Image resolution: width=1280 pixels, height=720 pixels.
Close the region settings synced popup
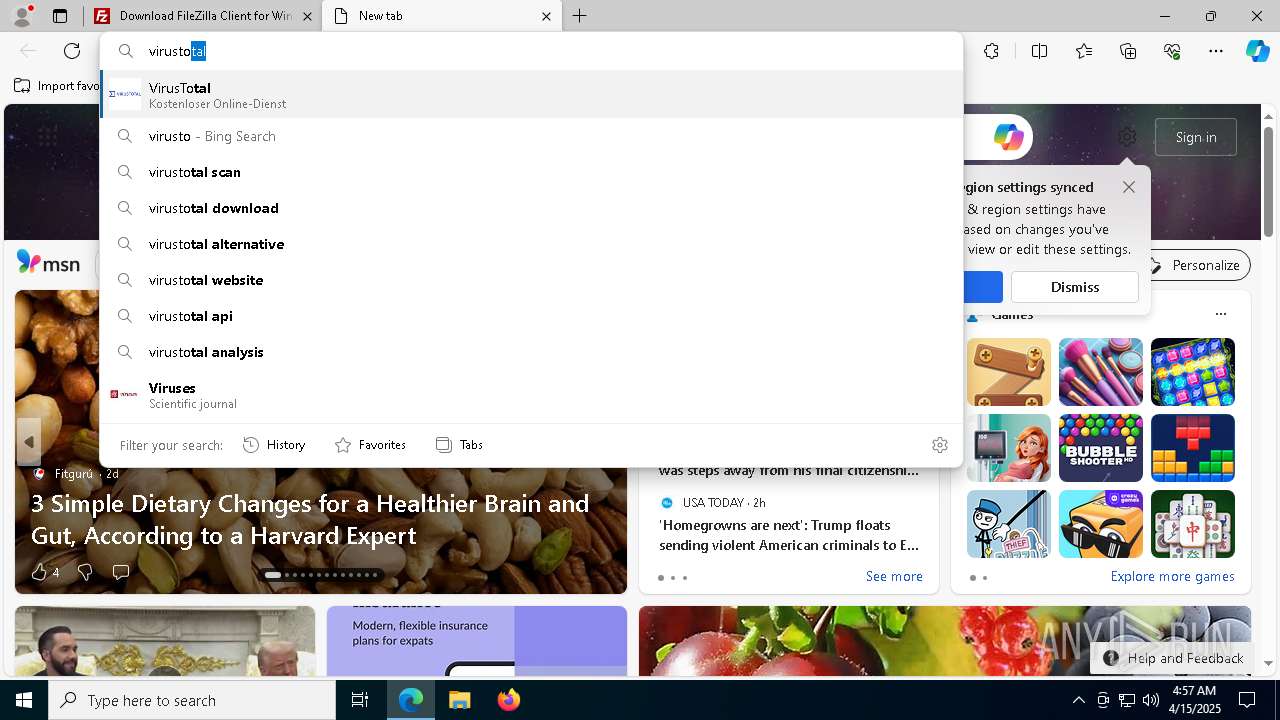pos(1129,187)
